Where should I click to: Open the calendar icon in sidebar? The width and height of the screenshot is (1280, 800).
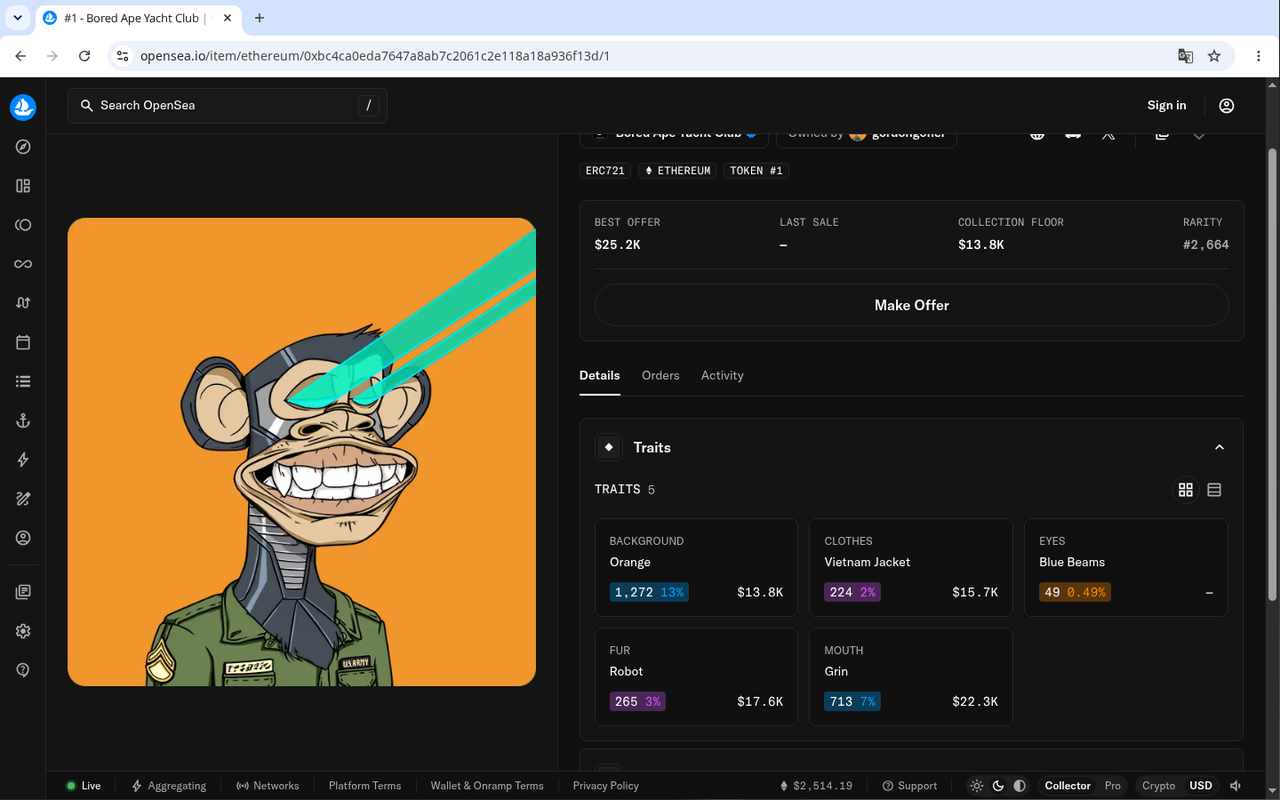pos(23,342)
